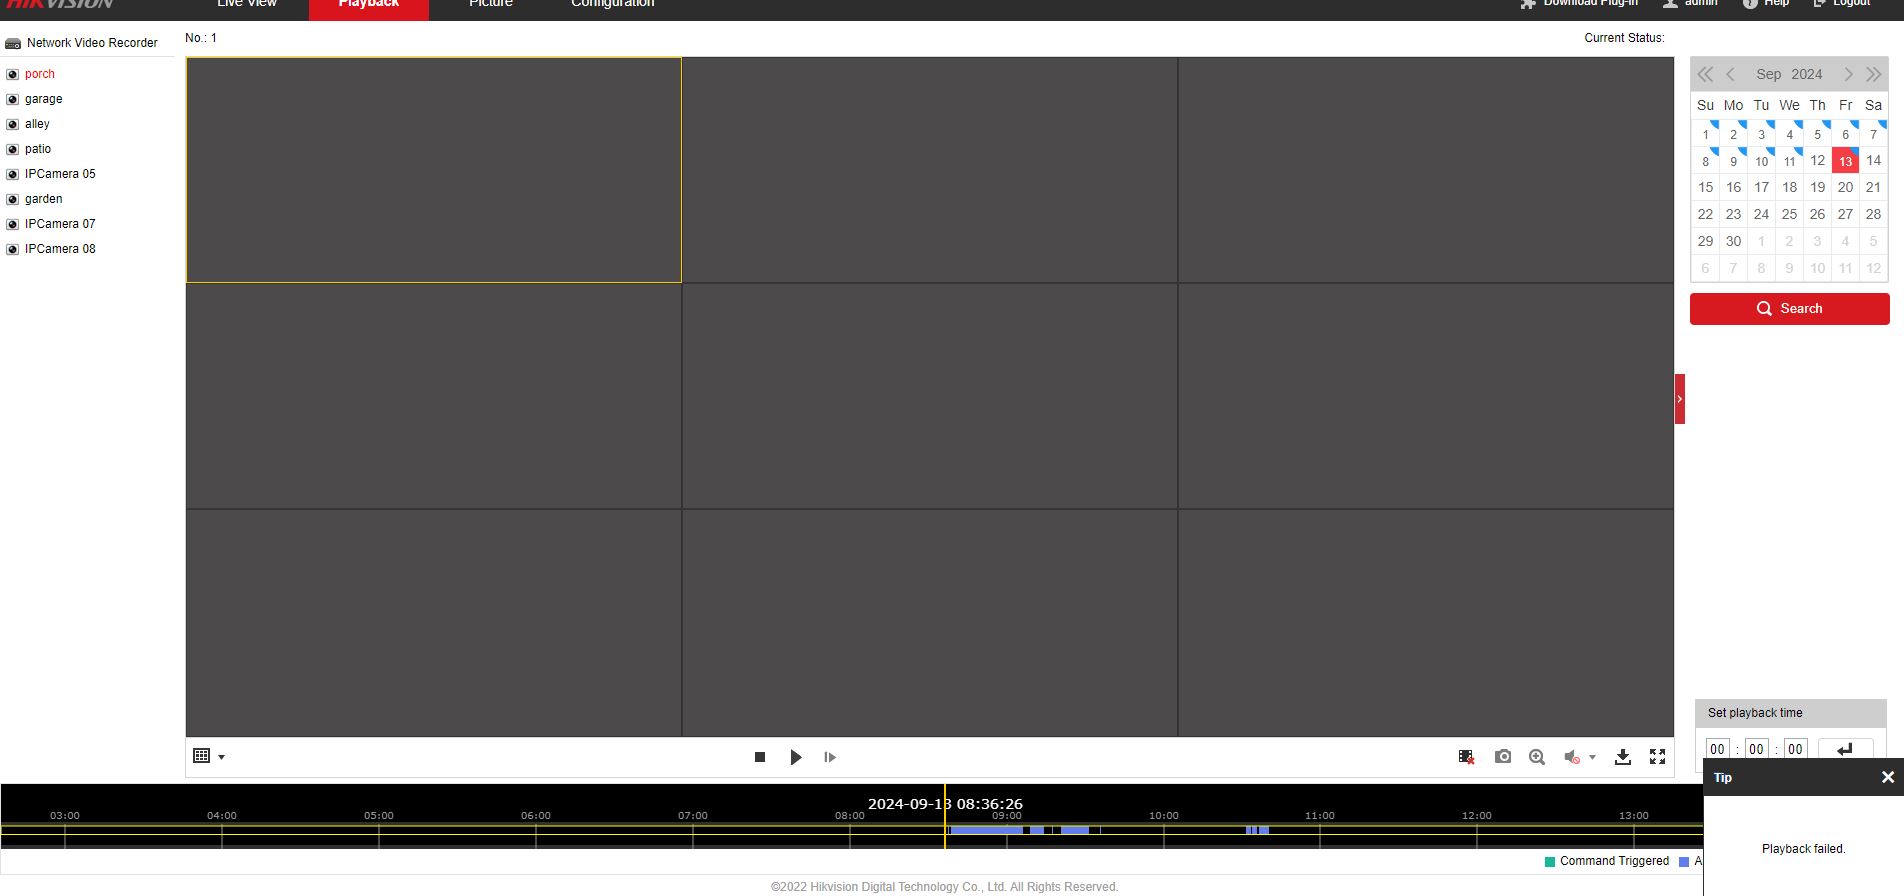Image resolution: width=1904 pixels, height=896 pixels.
Task: Enable digital zoom magnifier icon
Action: (1537, 757)
